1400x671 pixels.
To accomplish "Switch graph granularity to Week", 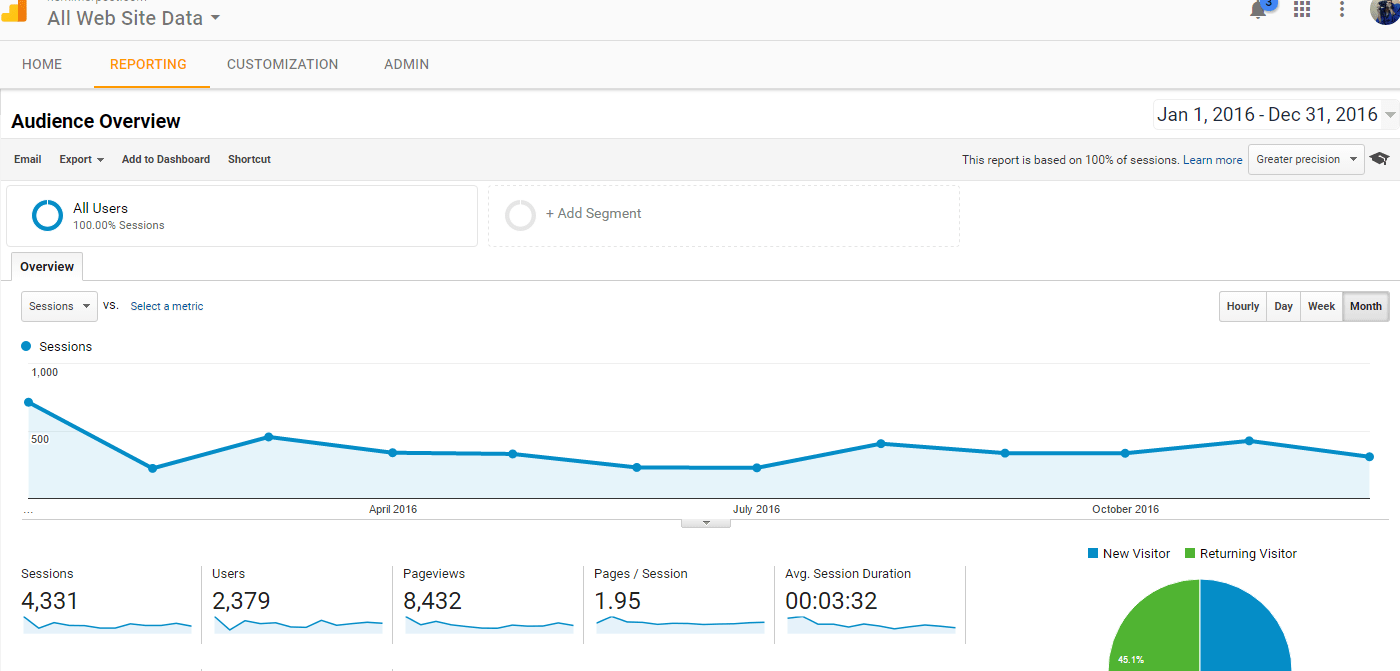I will [x=1322, y=307].
